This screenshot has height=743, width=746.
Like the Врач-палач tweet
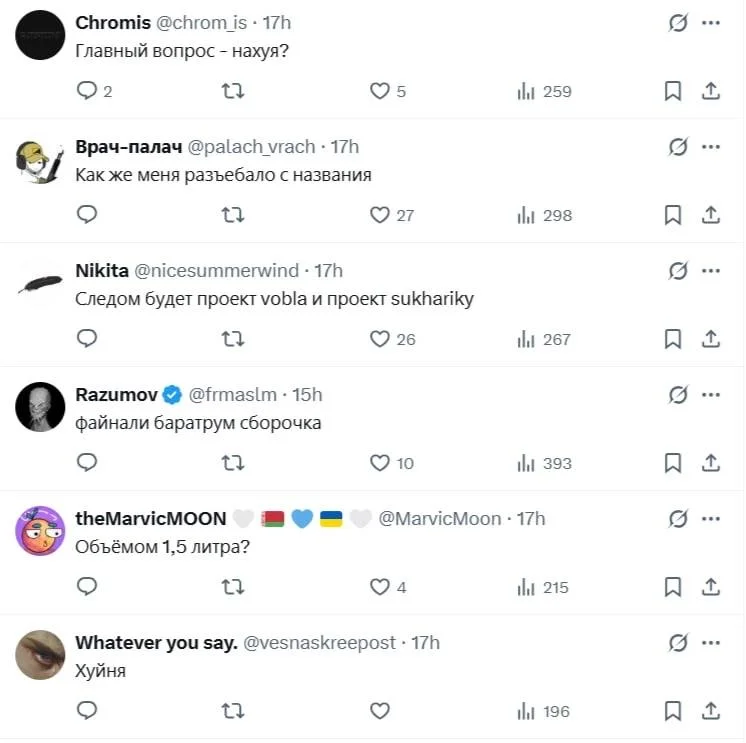(x=380, y=215)
